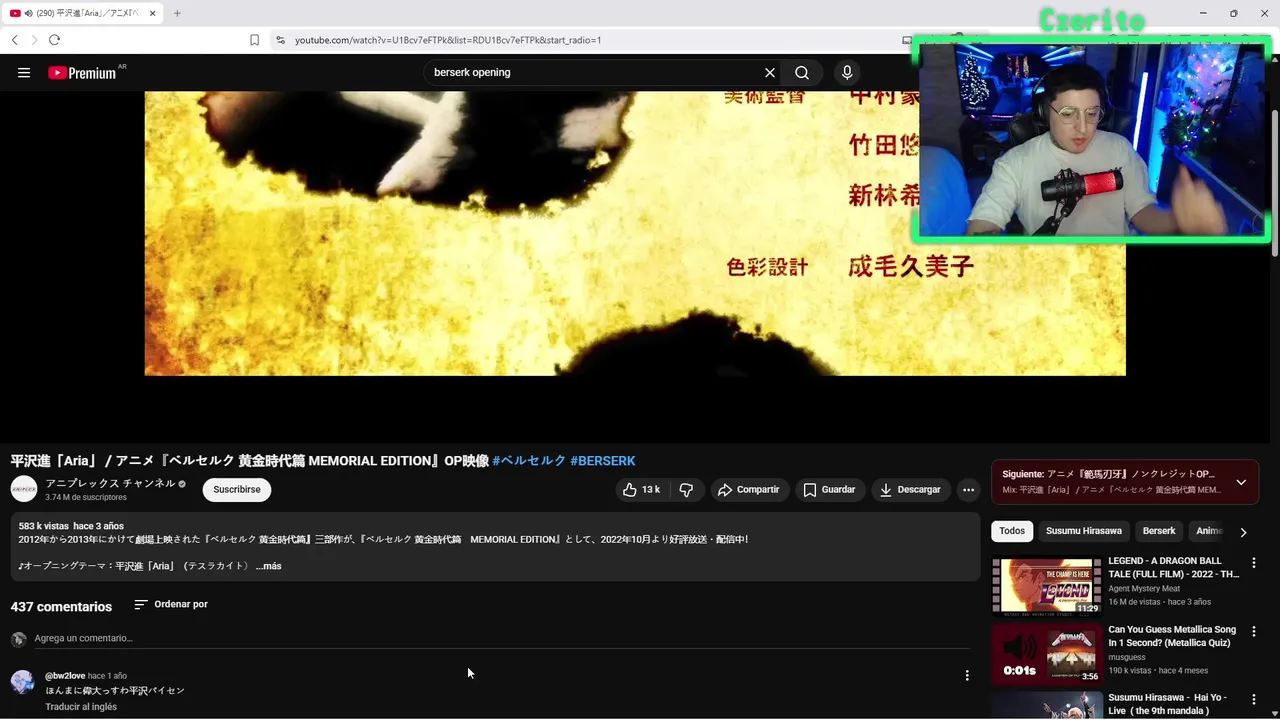Open the Susumu Hirasawa Hai Yo thumbnail
1280x720 pixels.
click(1046, 706)
